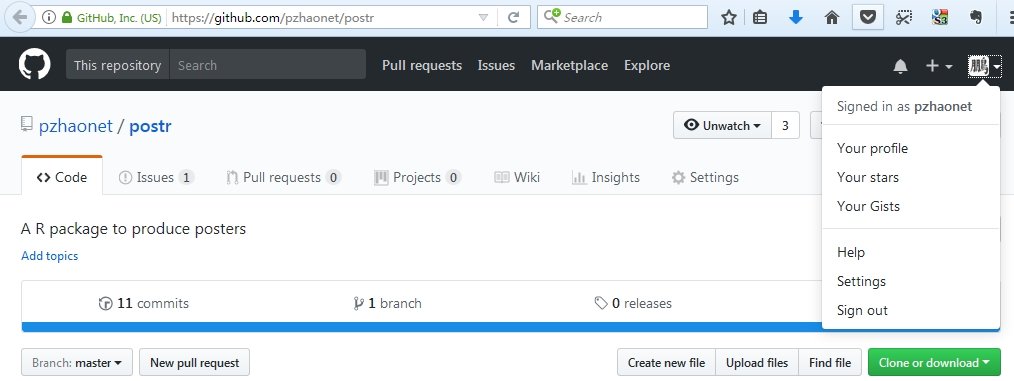Open the Branch: master selector
Screen dimensions: 1014x381
[77, 363]
